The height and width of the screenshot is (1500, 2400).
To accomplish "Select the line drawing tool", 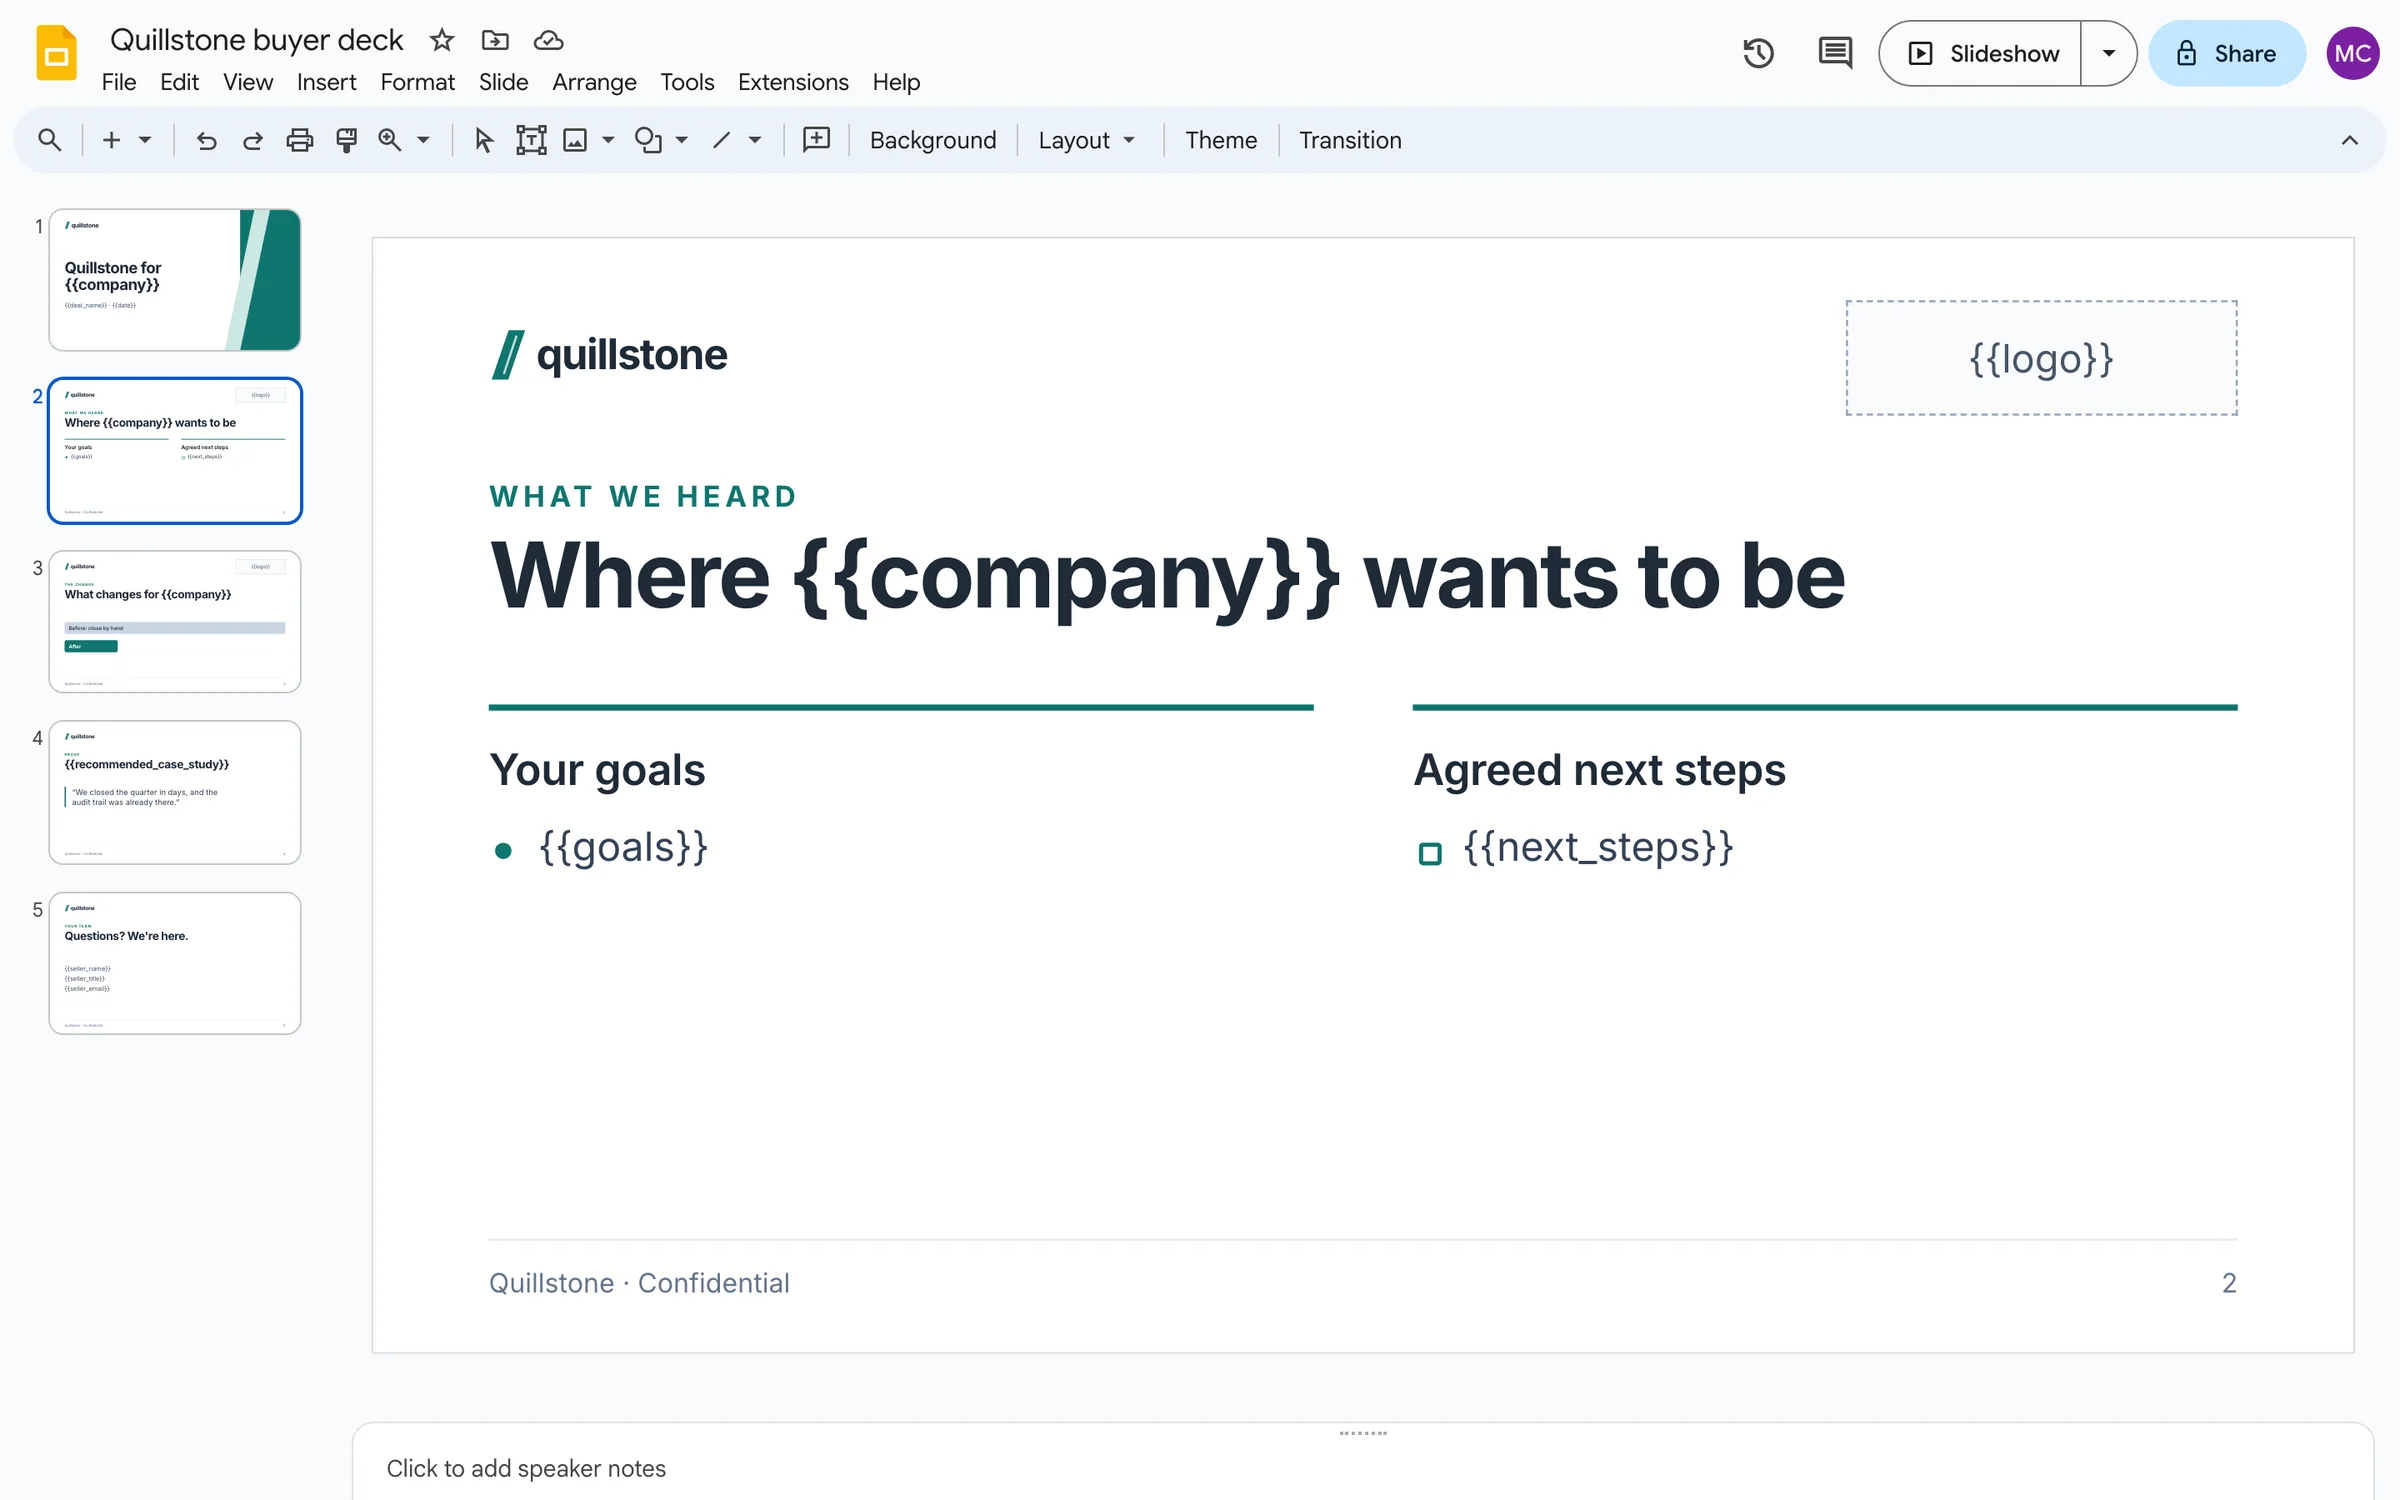I will 721,140.
